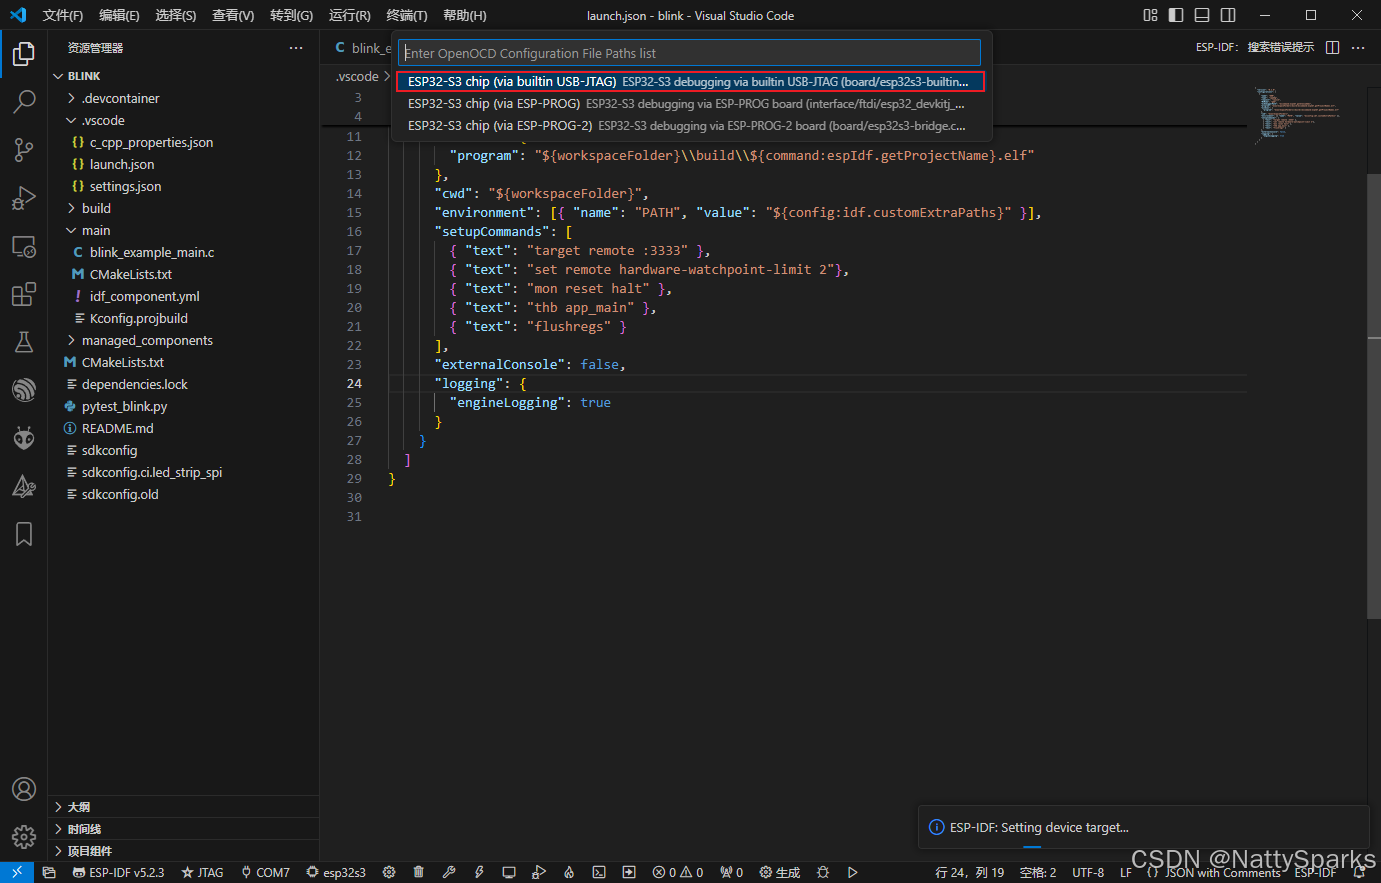Click the ESP-IDF monitor screen icon

pos(509,872)
